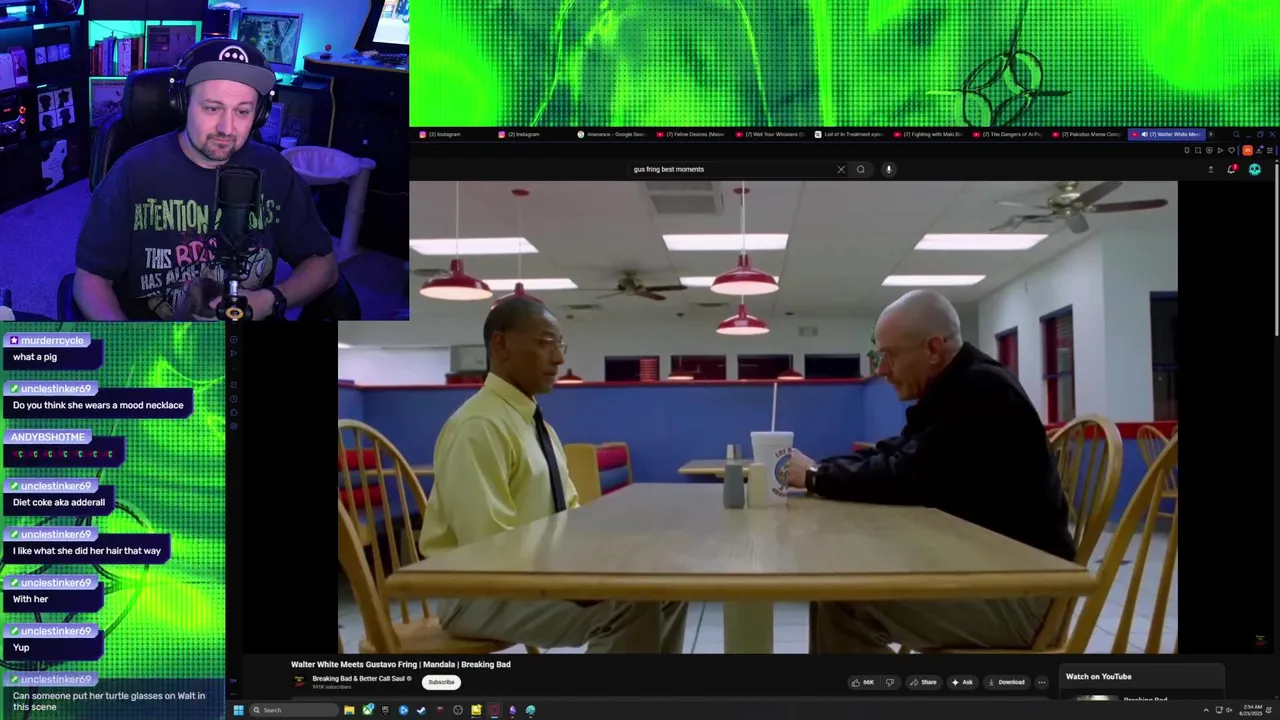The width and height of the screenshot is (1280, 720).
Task: Click chat message 'I like what she did her hair'
Action: pos(87,550)
